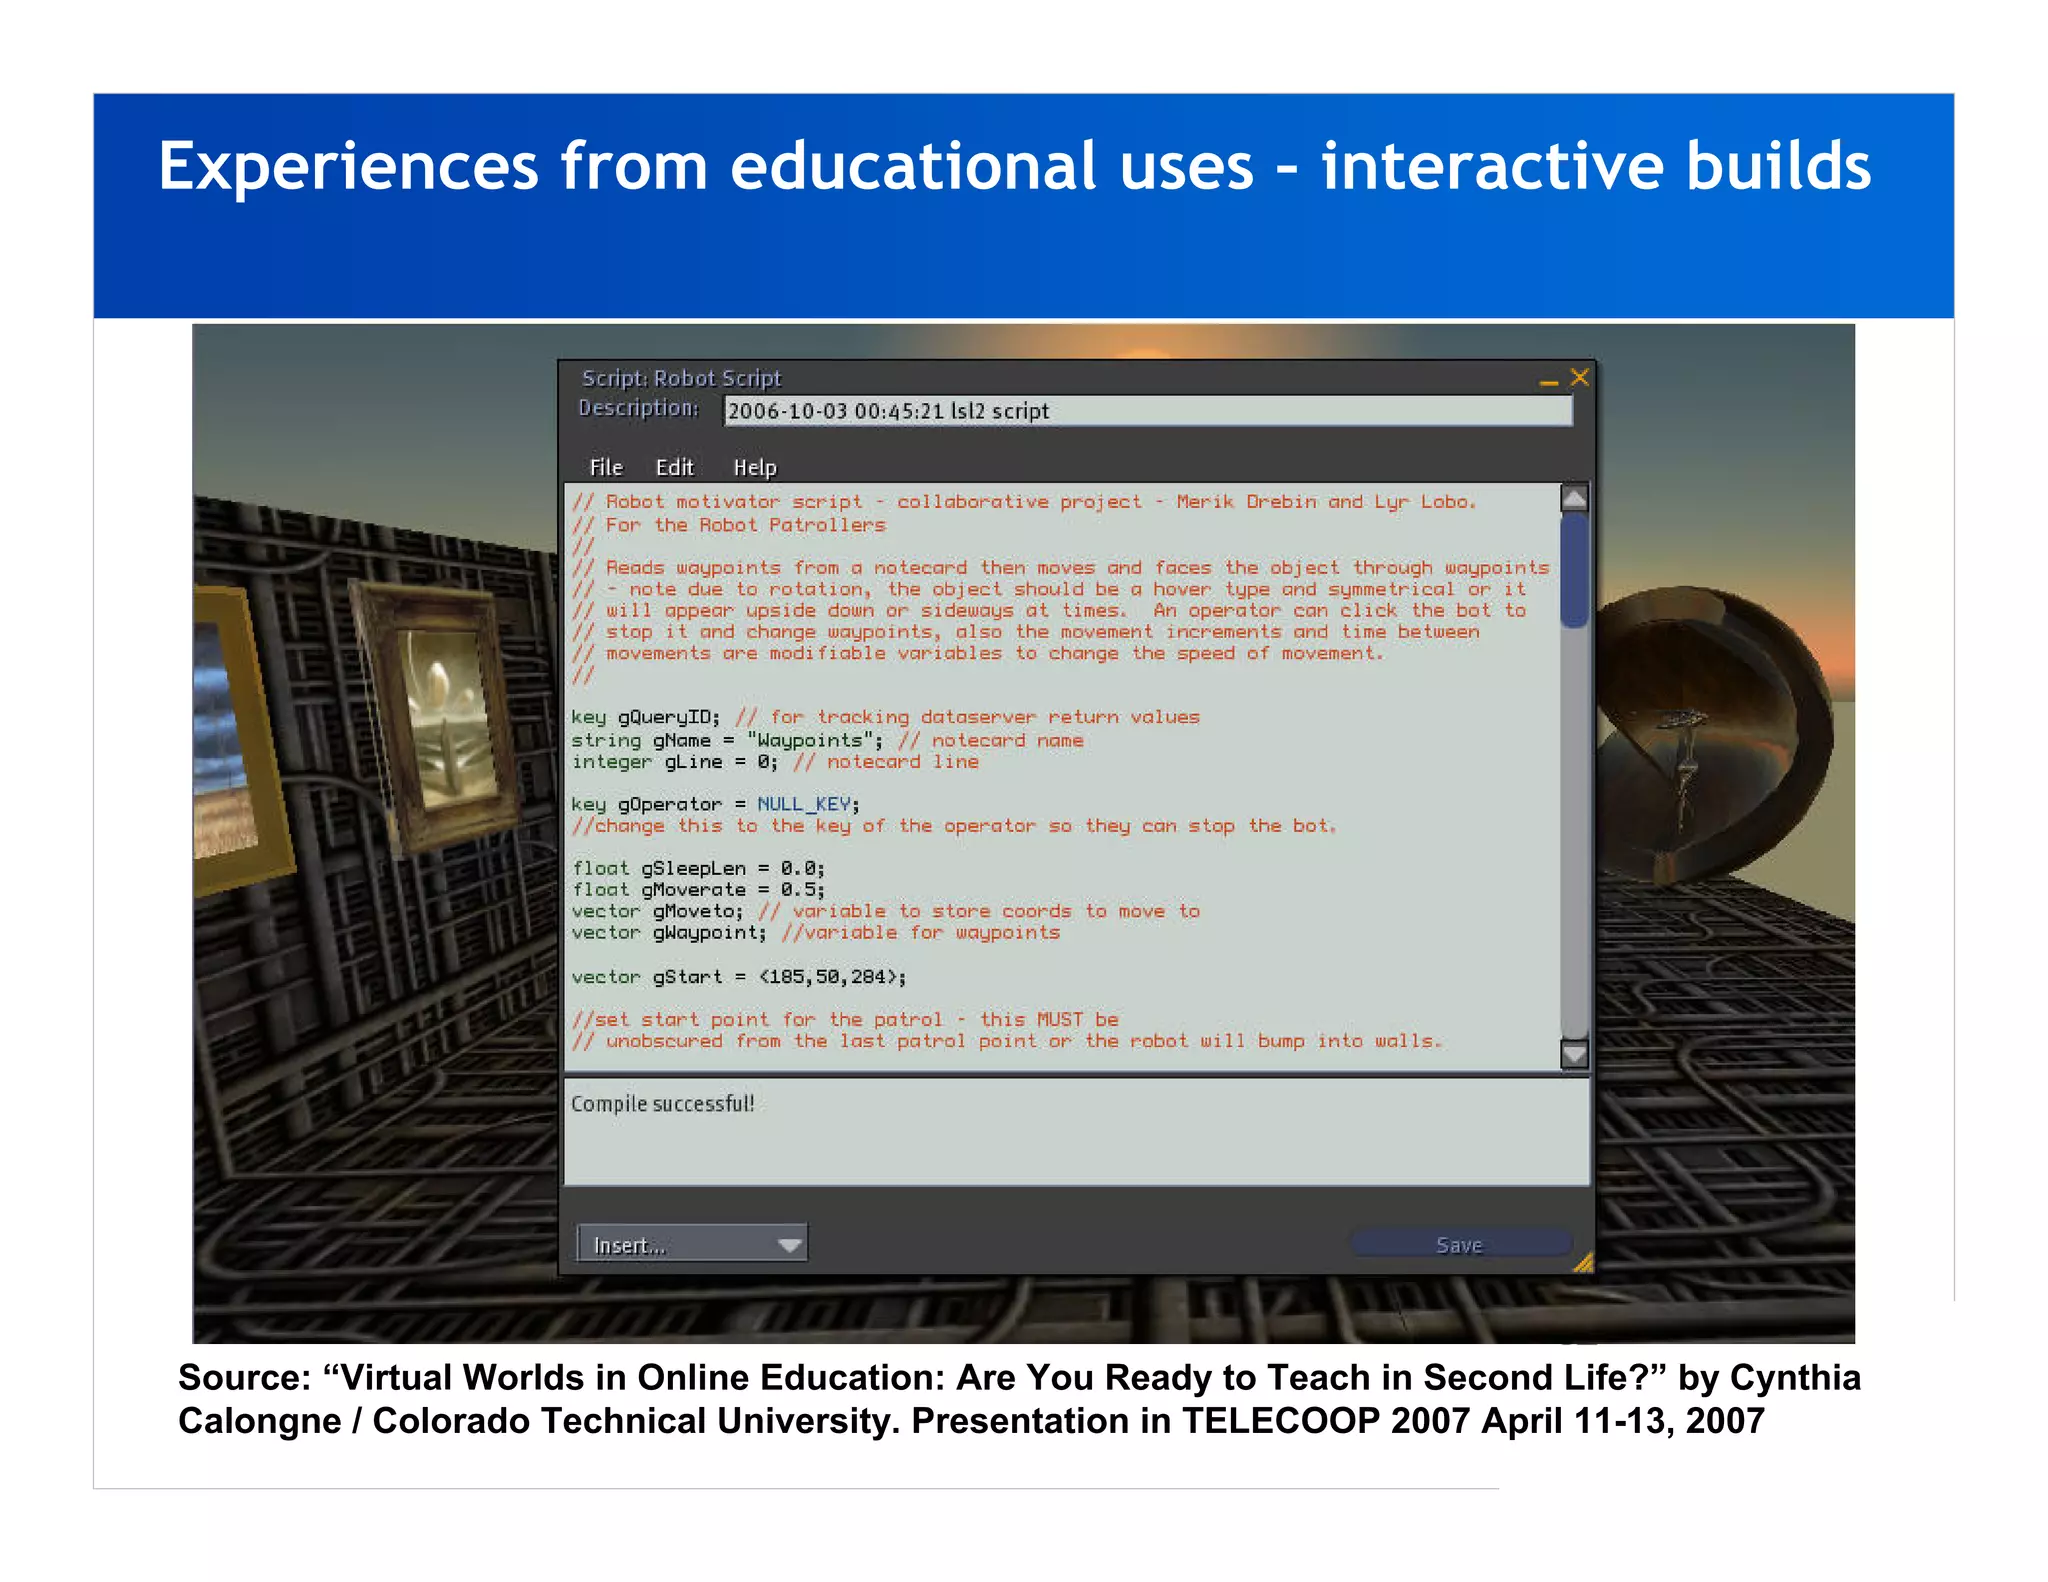Click the scrollbar up arrow
2048x1582 pixels.
[1574, 497]
